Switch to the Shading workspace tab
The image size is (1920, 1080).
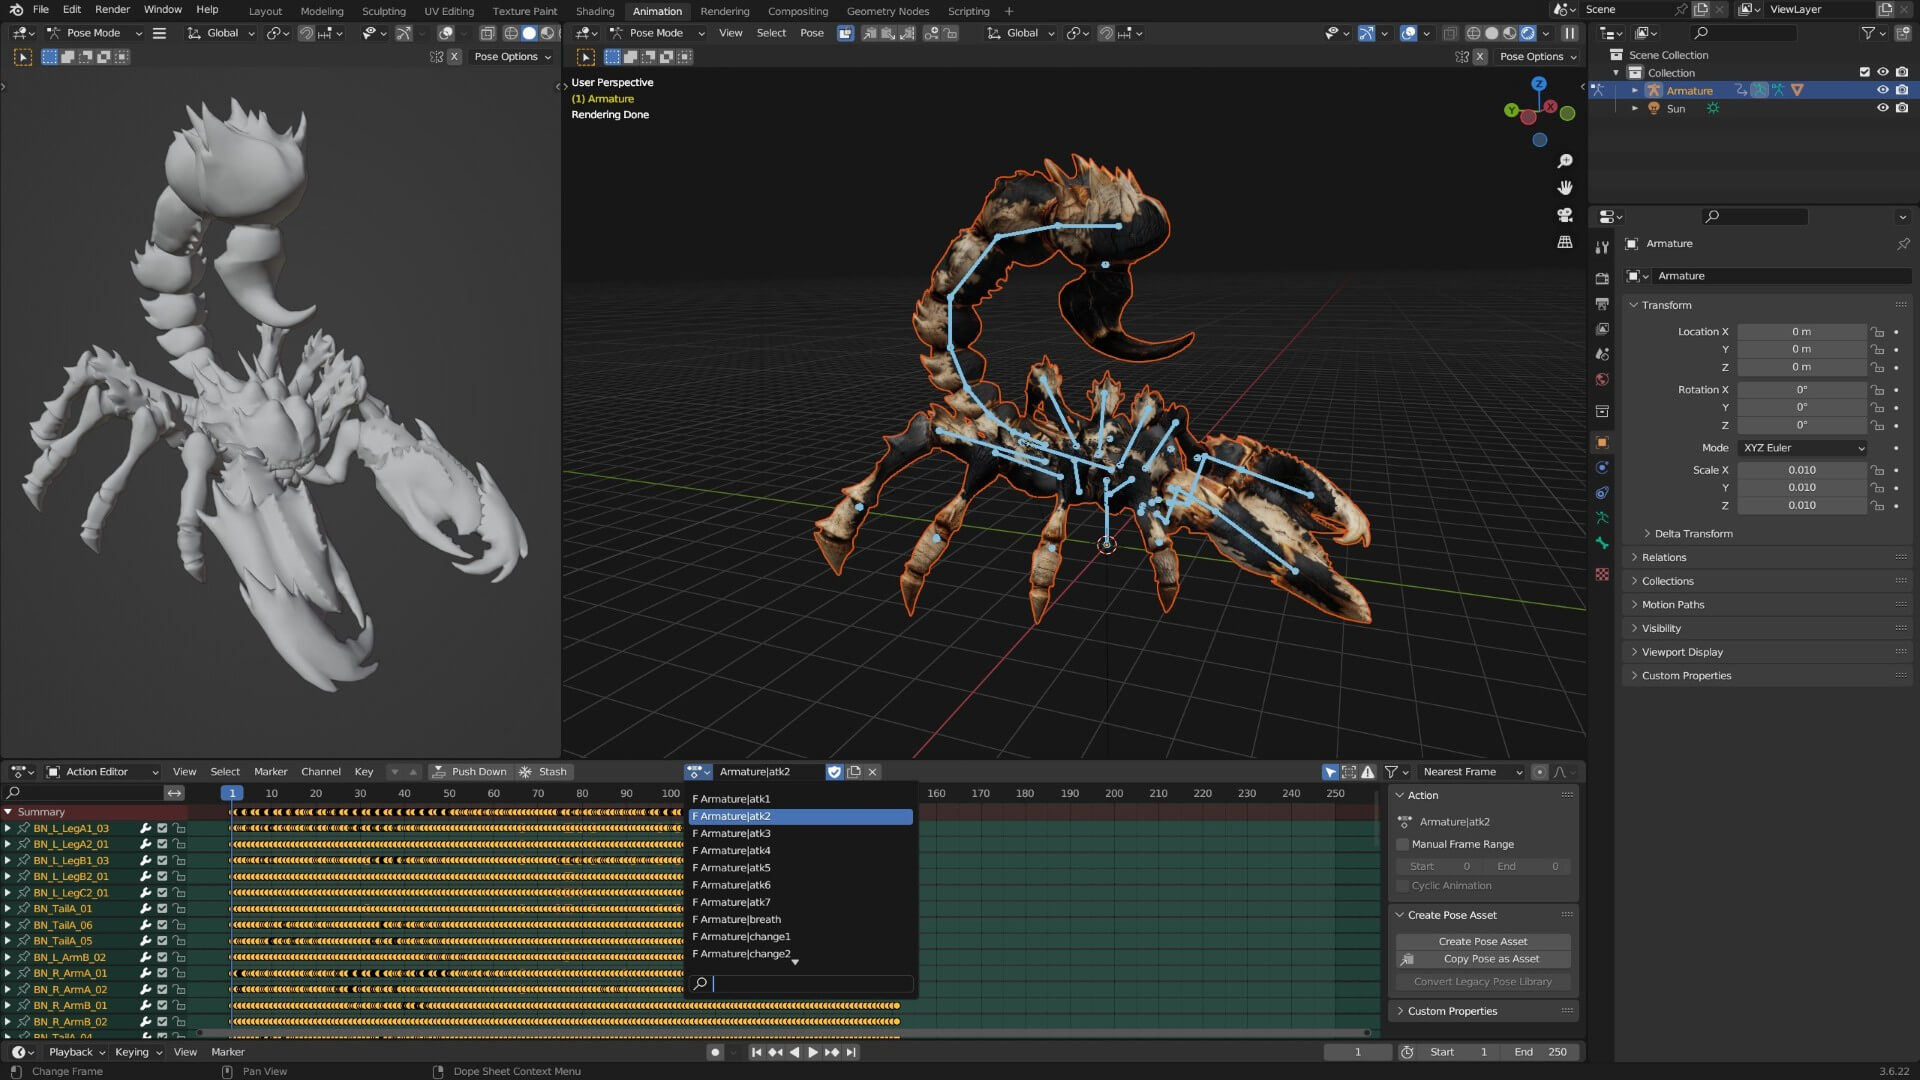click(x=595, y=11)
